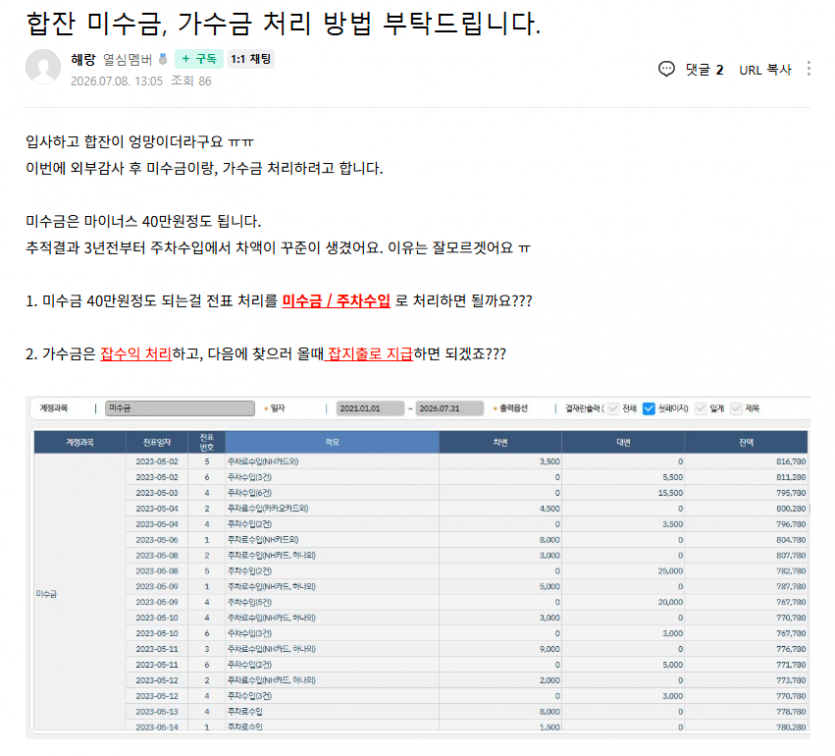Image resolution: width=835 pixels, height=756 pixels.
Task: Click the 잔액 column header
Action: (746, 442)
